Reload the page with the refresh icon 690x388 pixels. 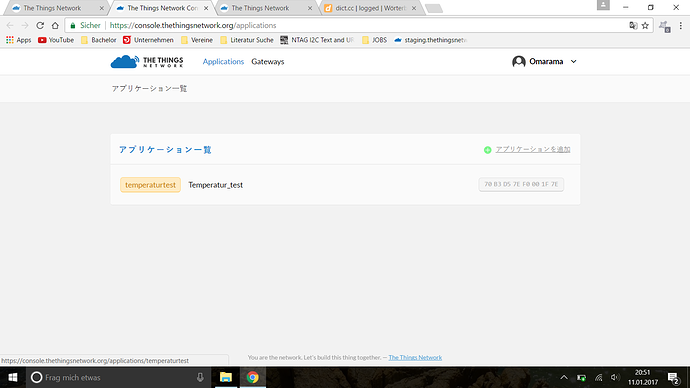point(40,26)
